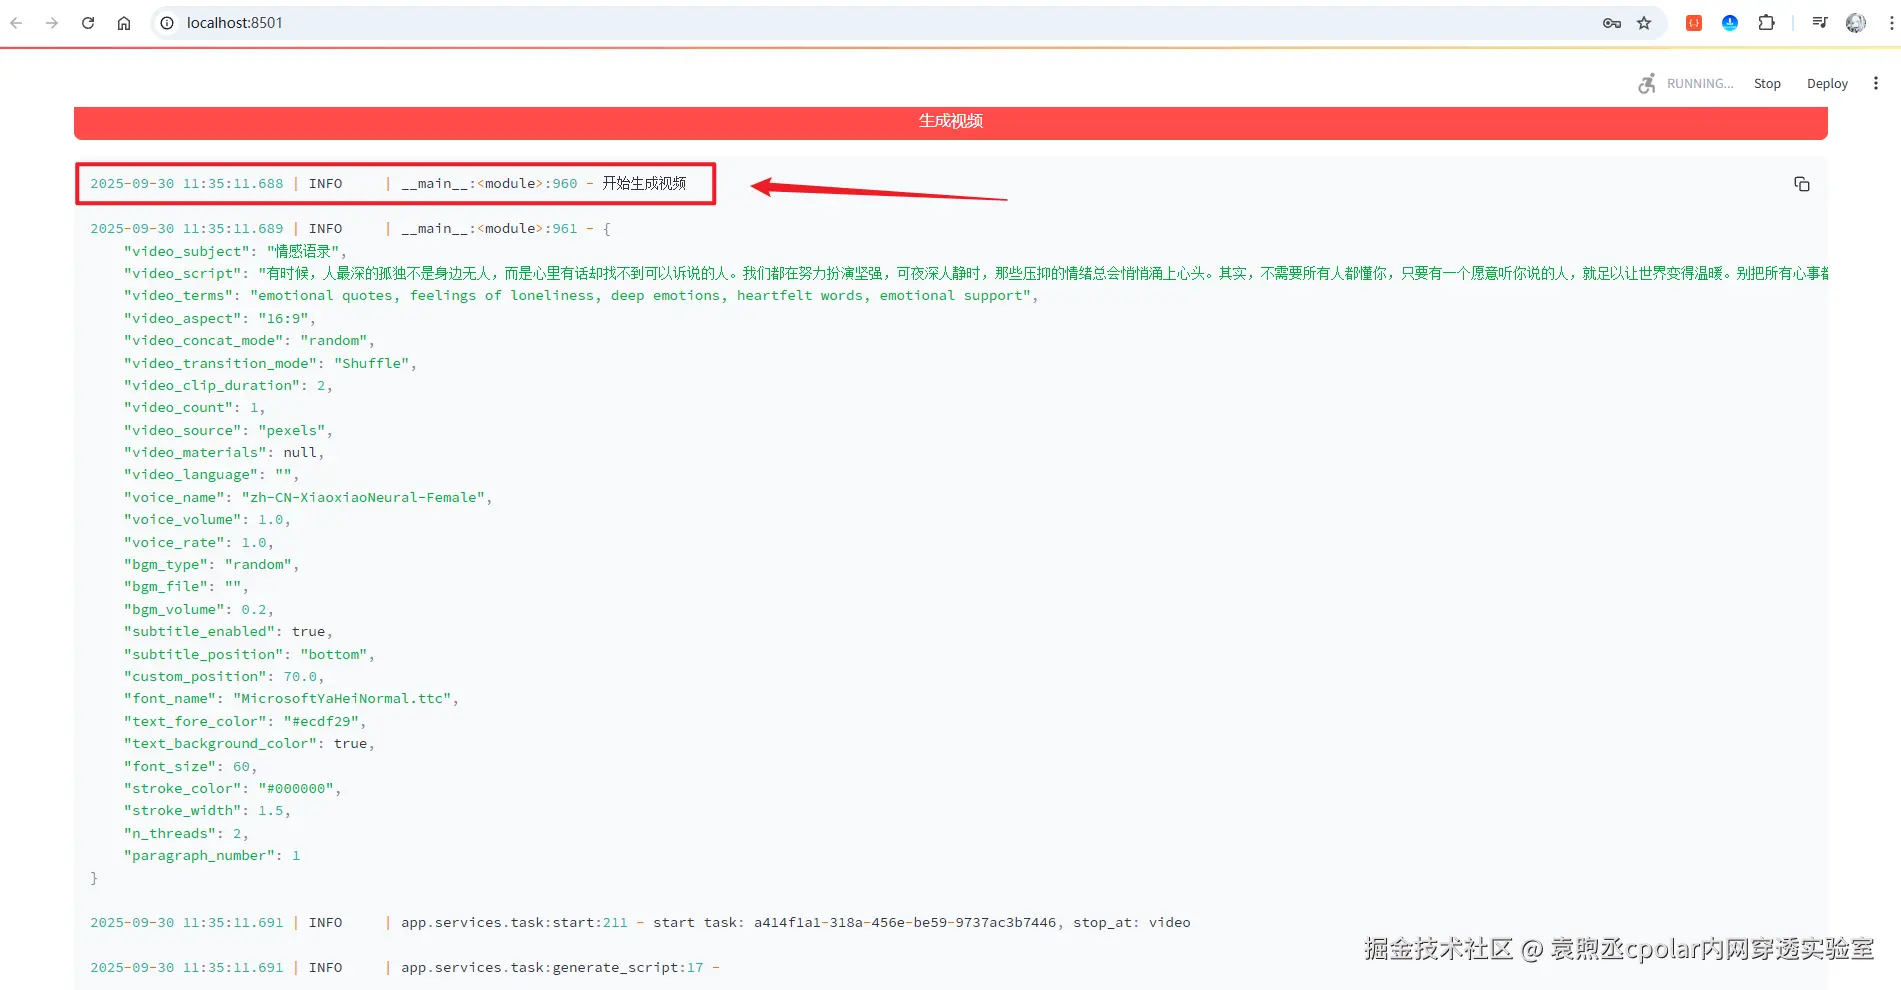Click the "video_terms" emotional quotes line
The height and width of the screenshot is (990, 1901).
[581, 296]
